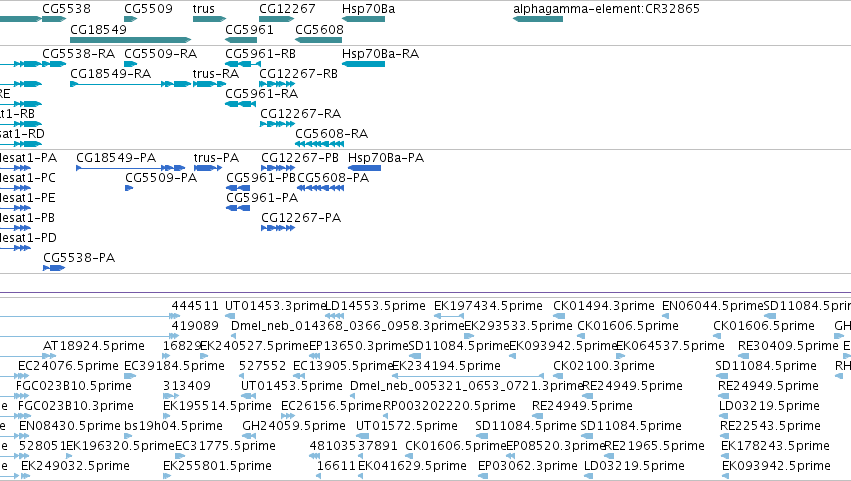The height and width of the screenshot is (481, 851).
Task: Select transcript CG12267-RB
Action: click(x=277, y=84)
